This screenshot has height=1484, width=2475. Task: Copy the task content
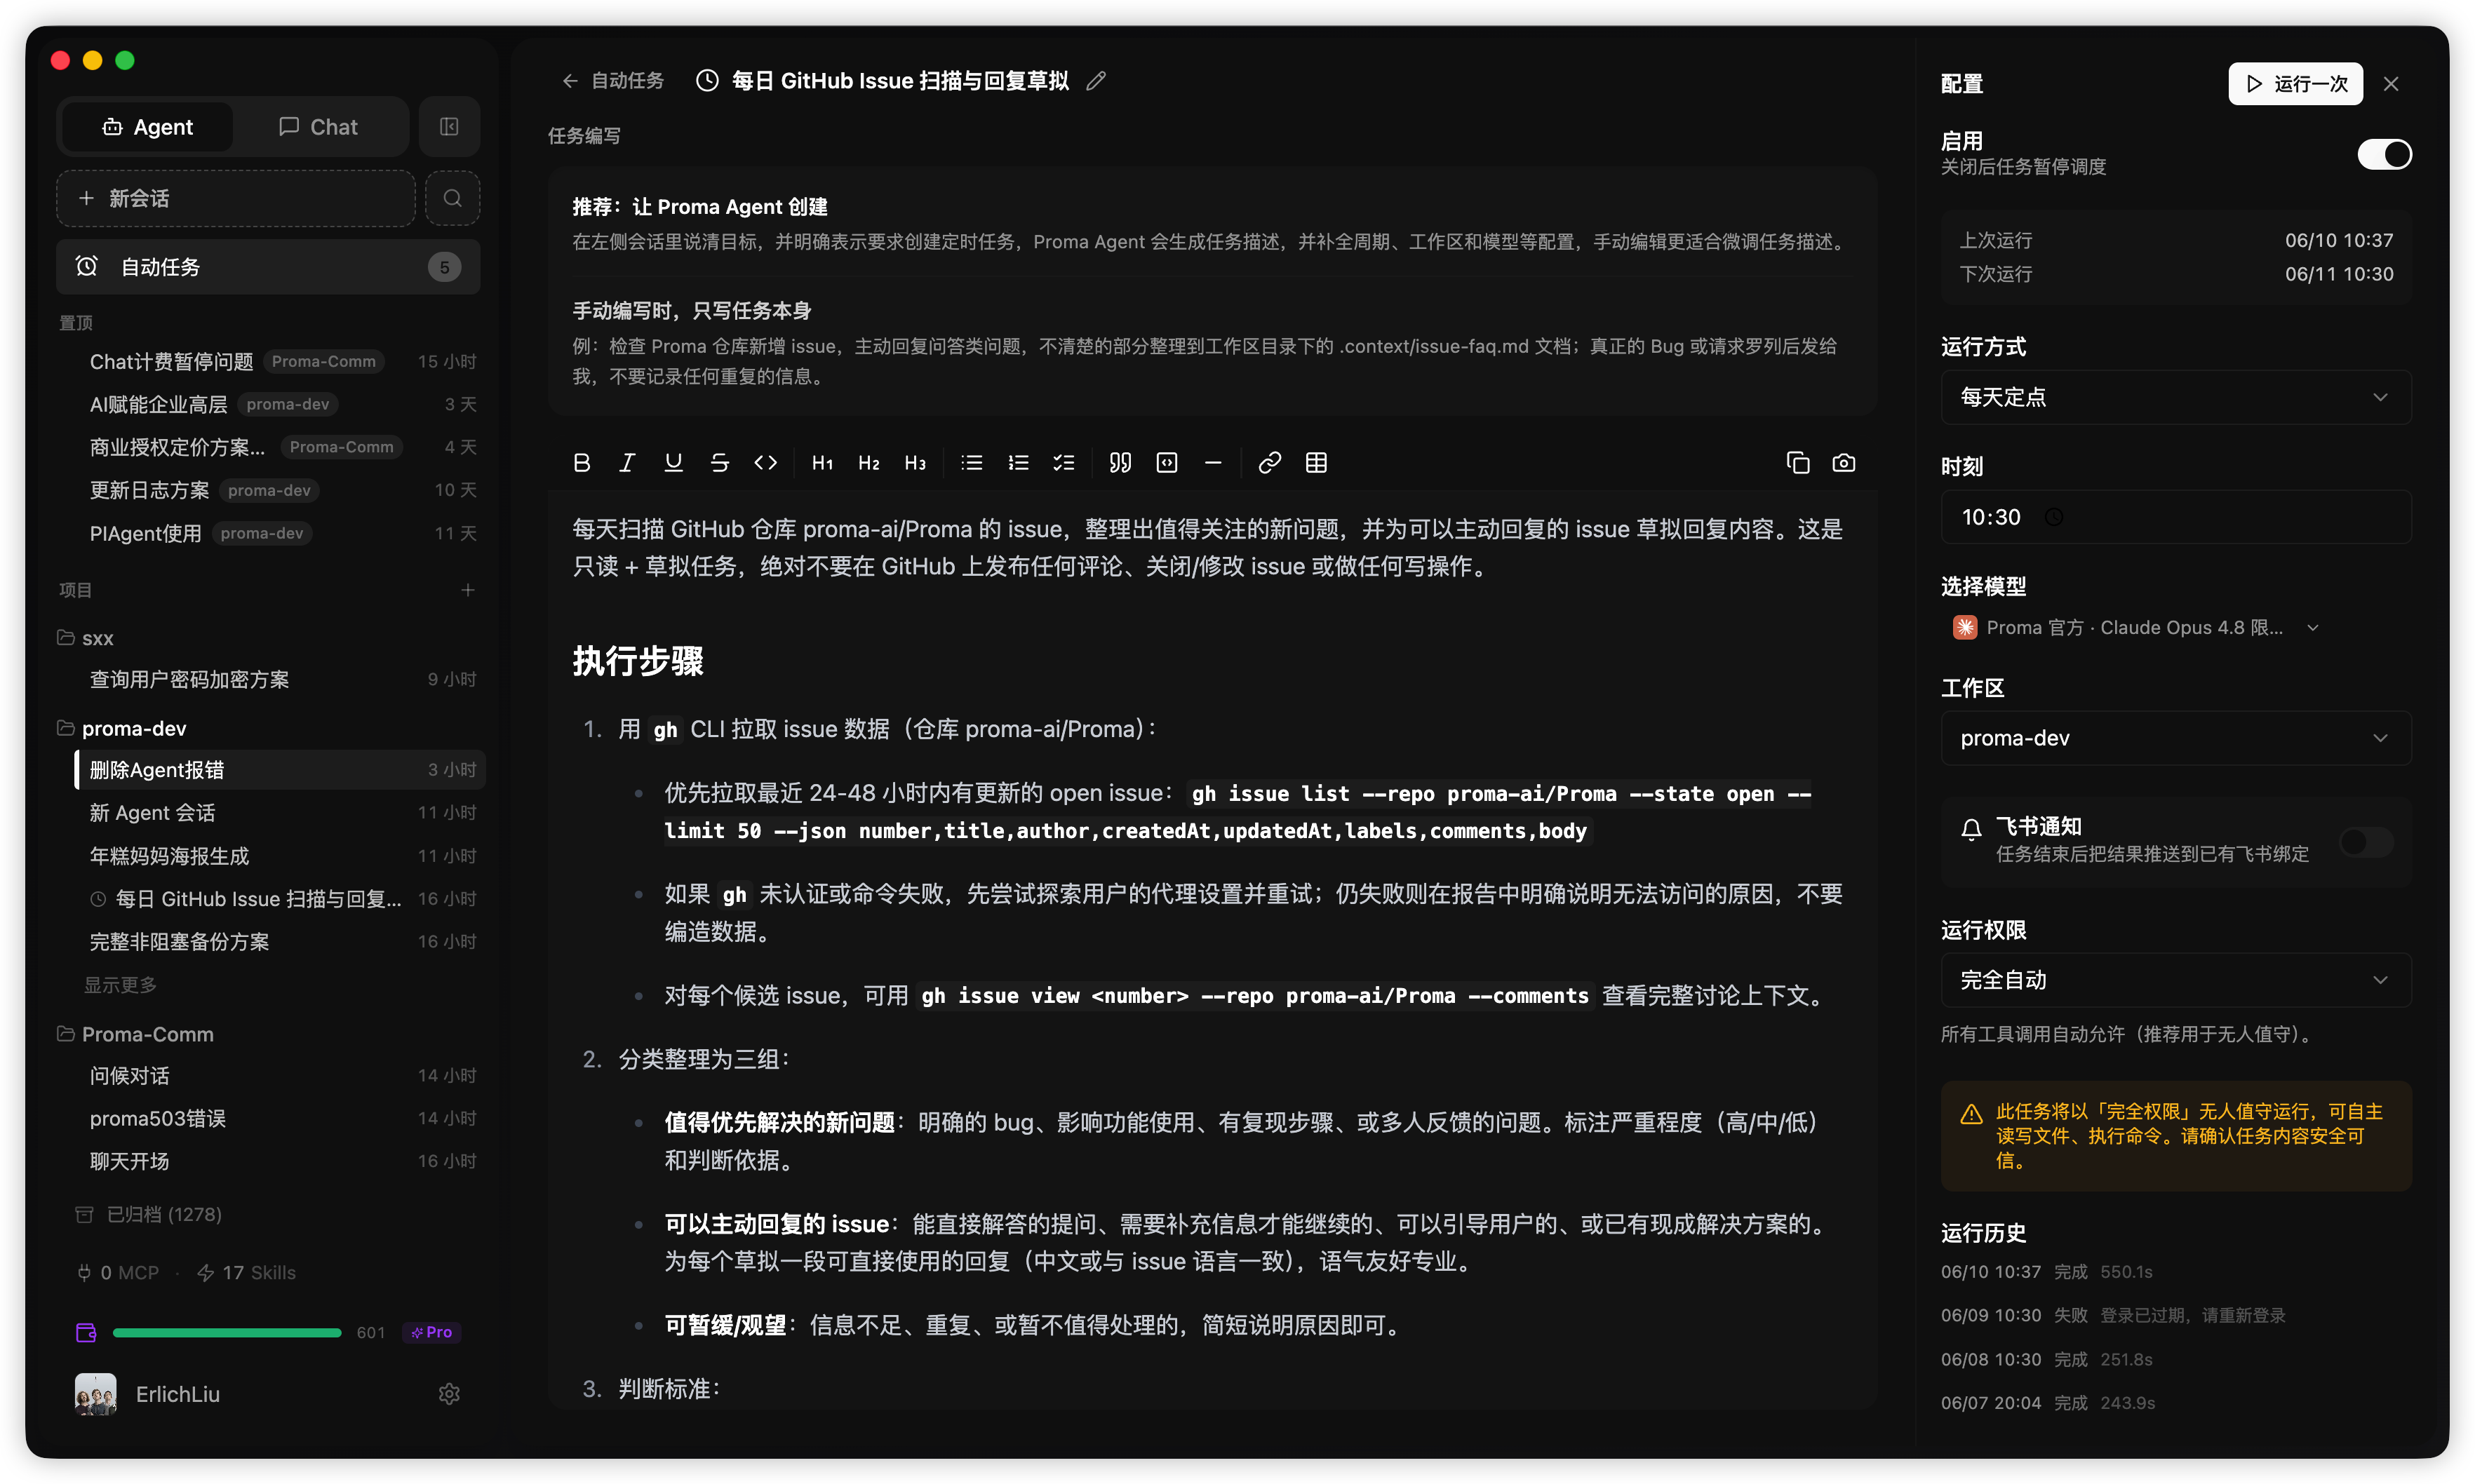[x=1798, y=463]
